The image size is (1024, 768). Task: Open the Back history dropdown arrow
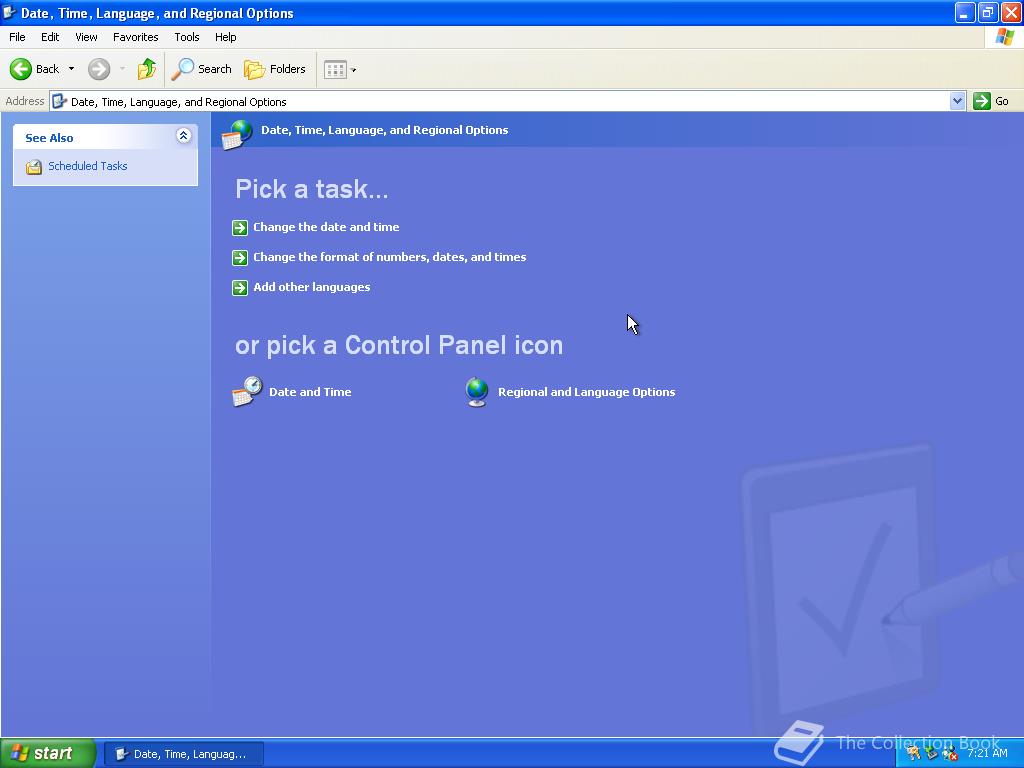click(x=71, y=69)
